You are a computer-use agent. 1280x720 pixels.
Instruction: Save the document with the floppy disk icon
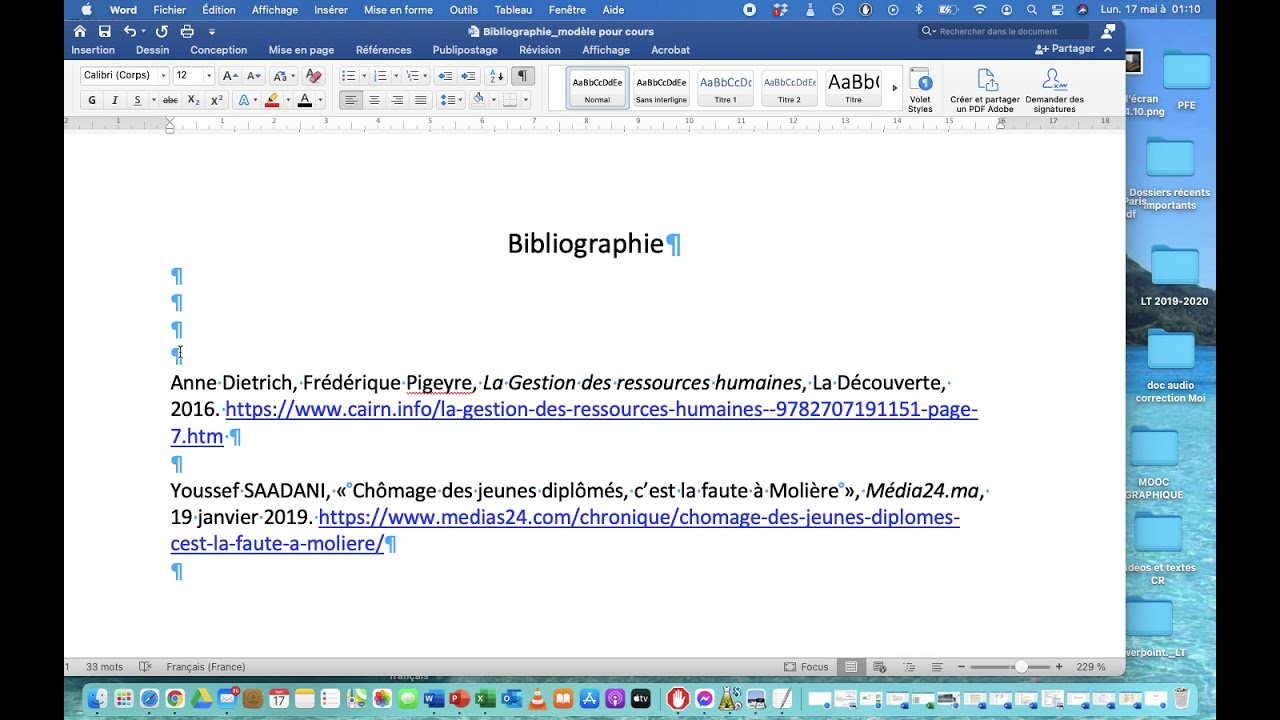(104, 31)
